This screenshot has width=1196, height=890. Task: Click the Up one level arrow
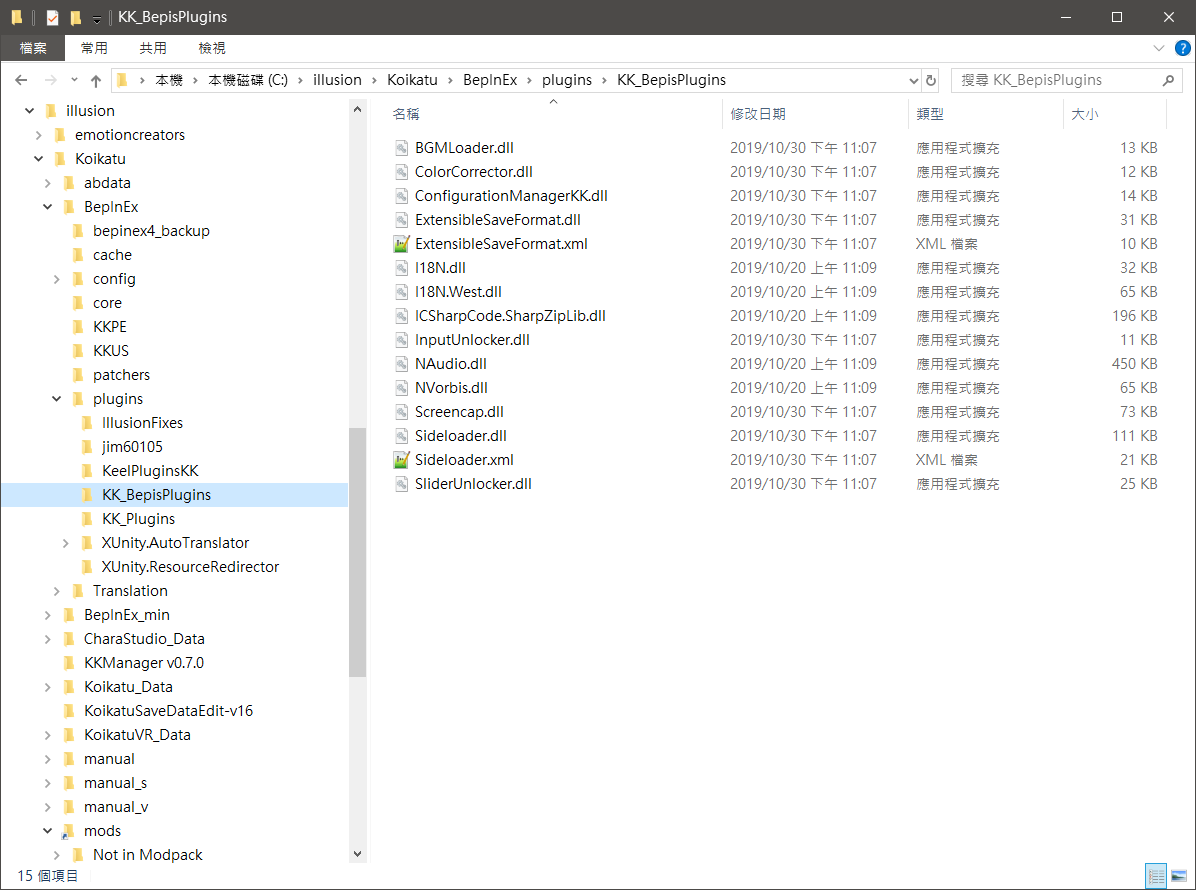(96, 80)
